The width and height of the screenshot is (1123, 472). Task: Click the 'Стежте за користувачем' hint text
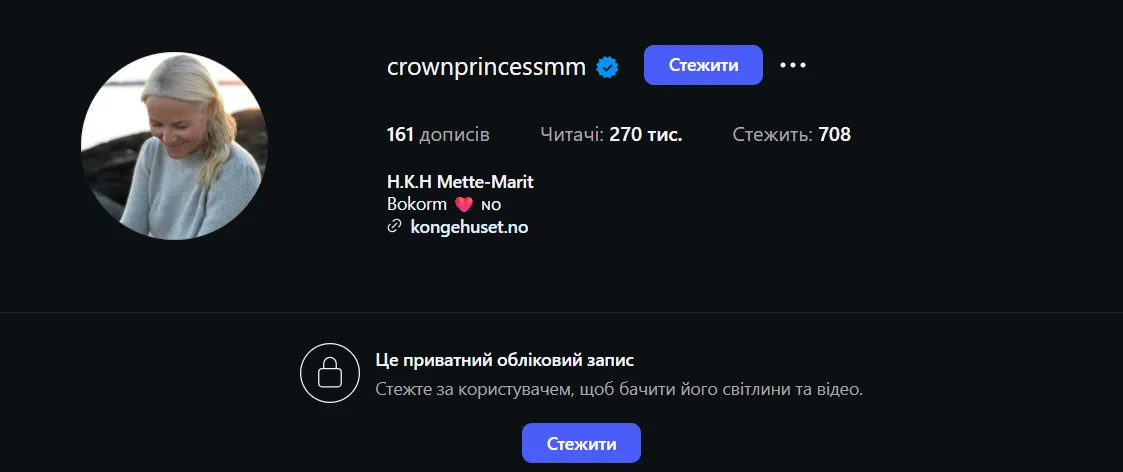[x=619, y=389]
